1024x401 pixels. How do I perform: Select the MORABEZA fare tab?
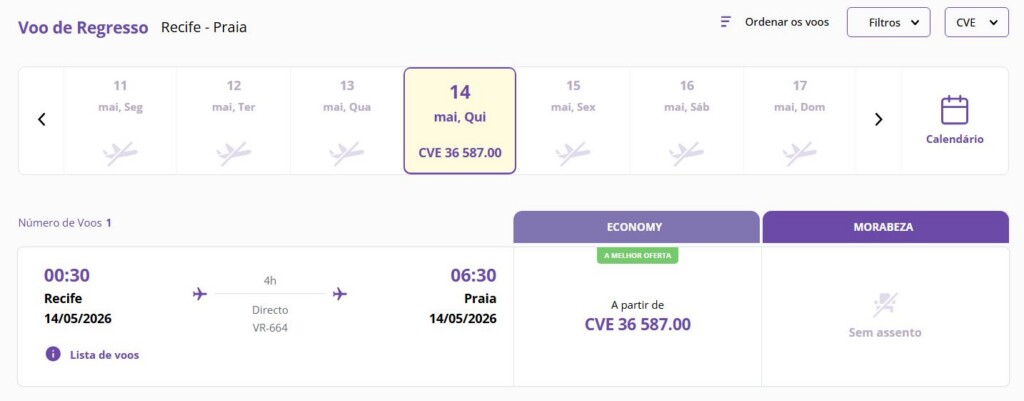[x=885, y=227]
